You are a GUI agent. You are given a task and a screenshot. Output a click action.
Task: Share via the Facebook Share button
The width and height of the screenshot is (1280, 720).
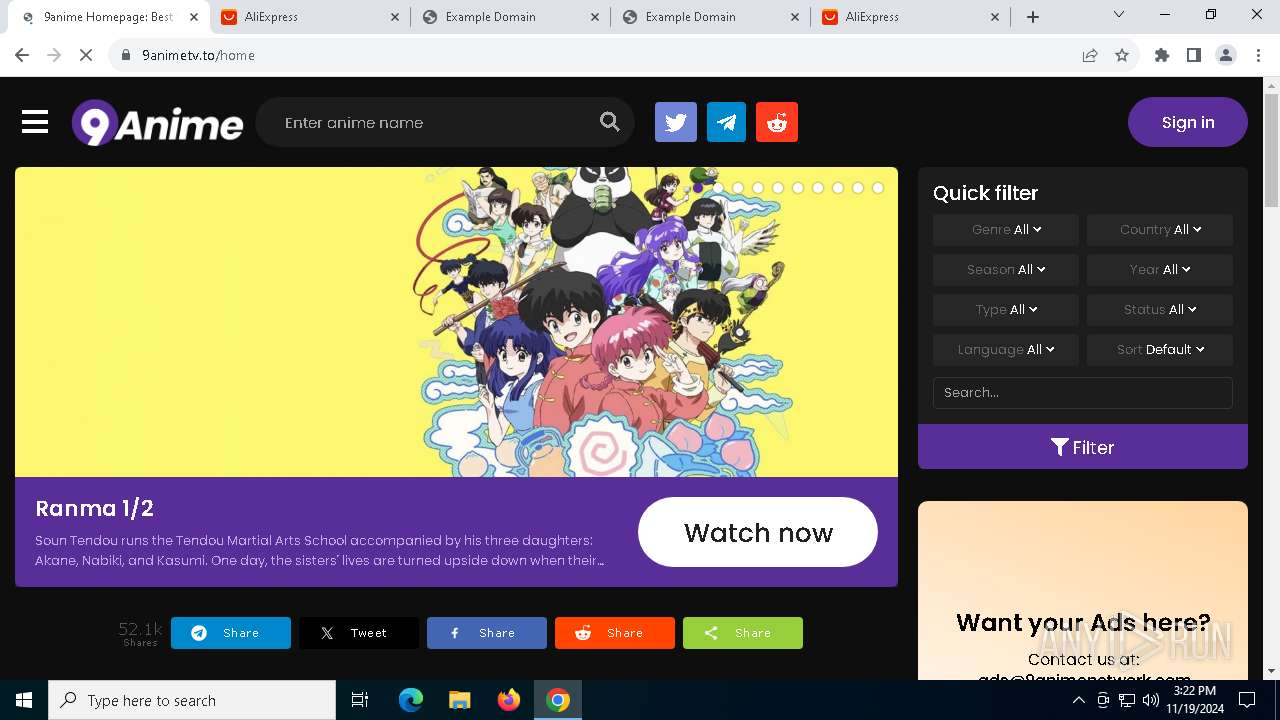(487, 633)
